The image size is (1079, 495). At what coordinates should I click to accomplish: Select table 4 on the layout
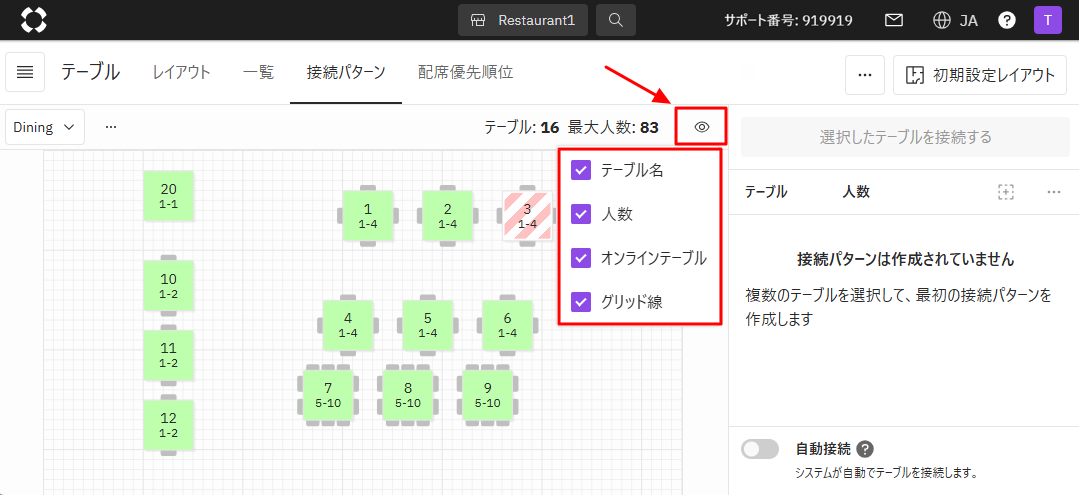pos(348,325)
